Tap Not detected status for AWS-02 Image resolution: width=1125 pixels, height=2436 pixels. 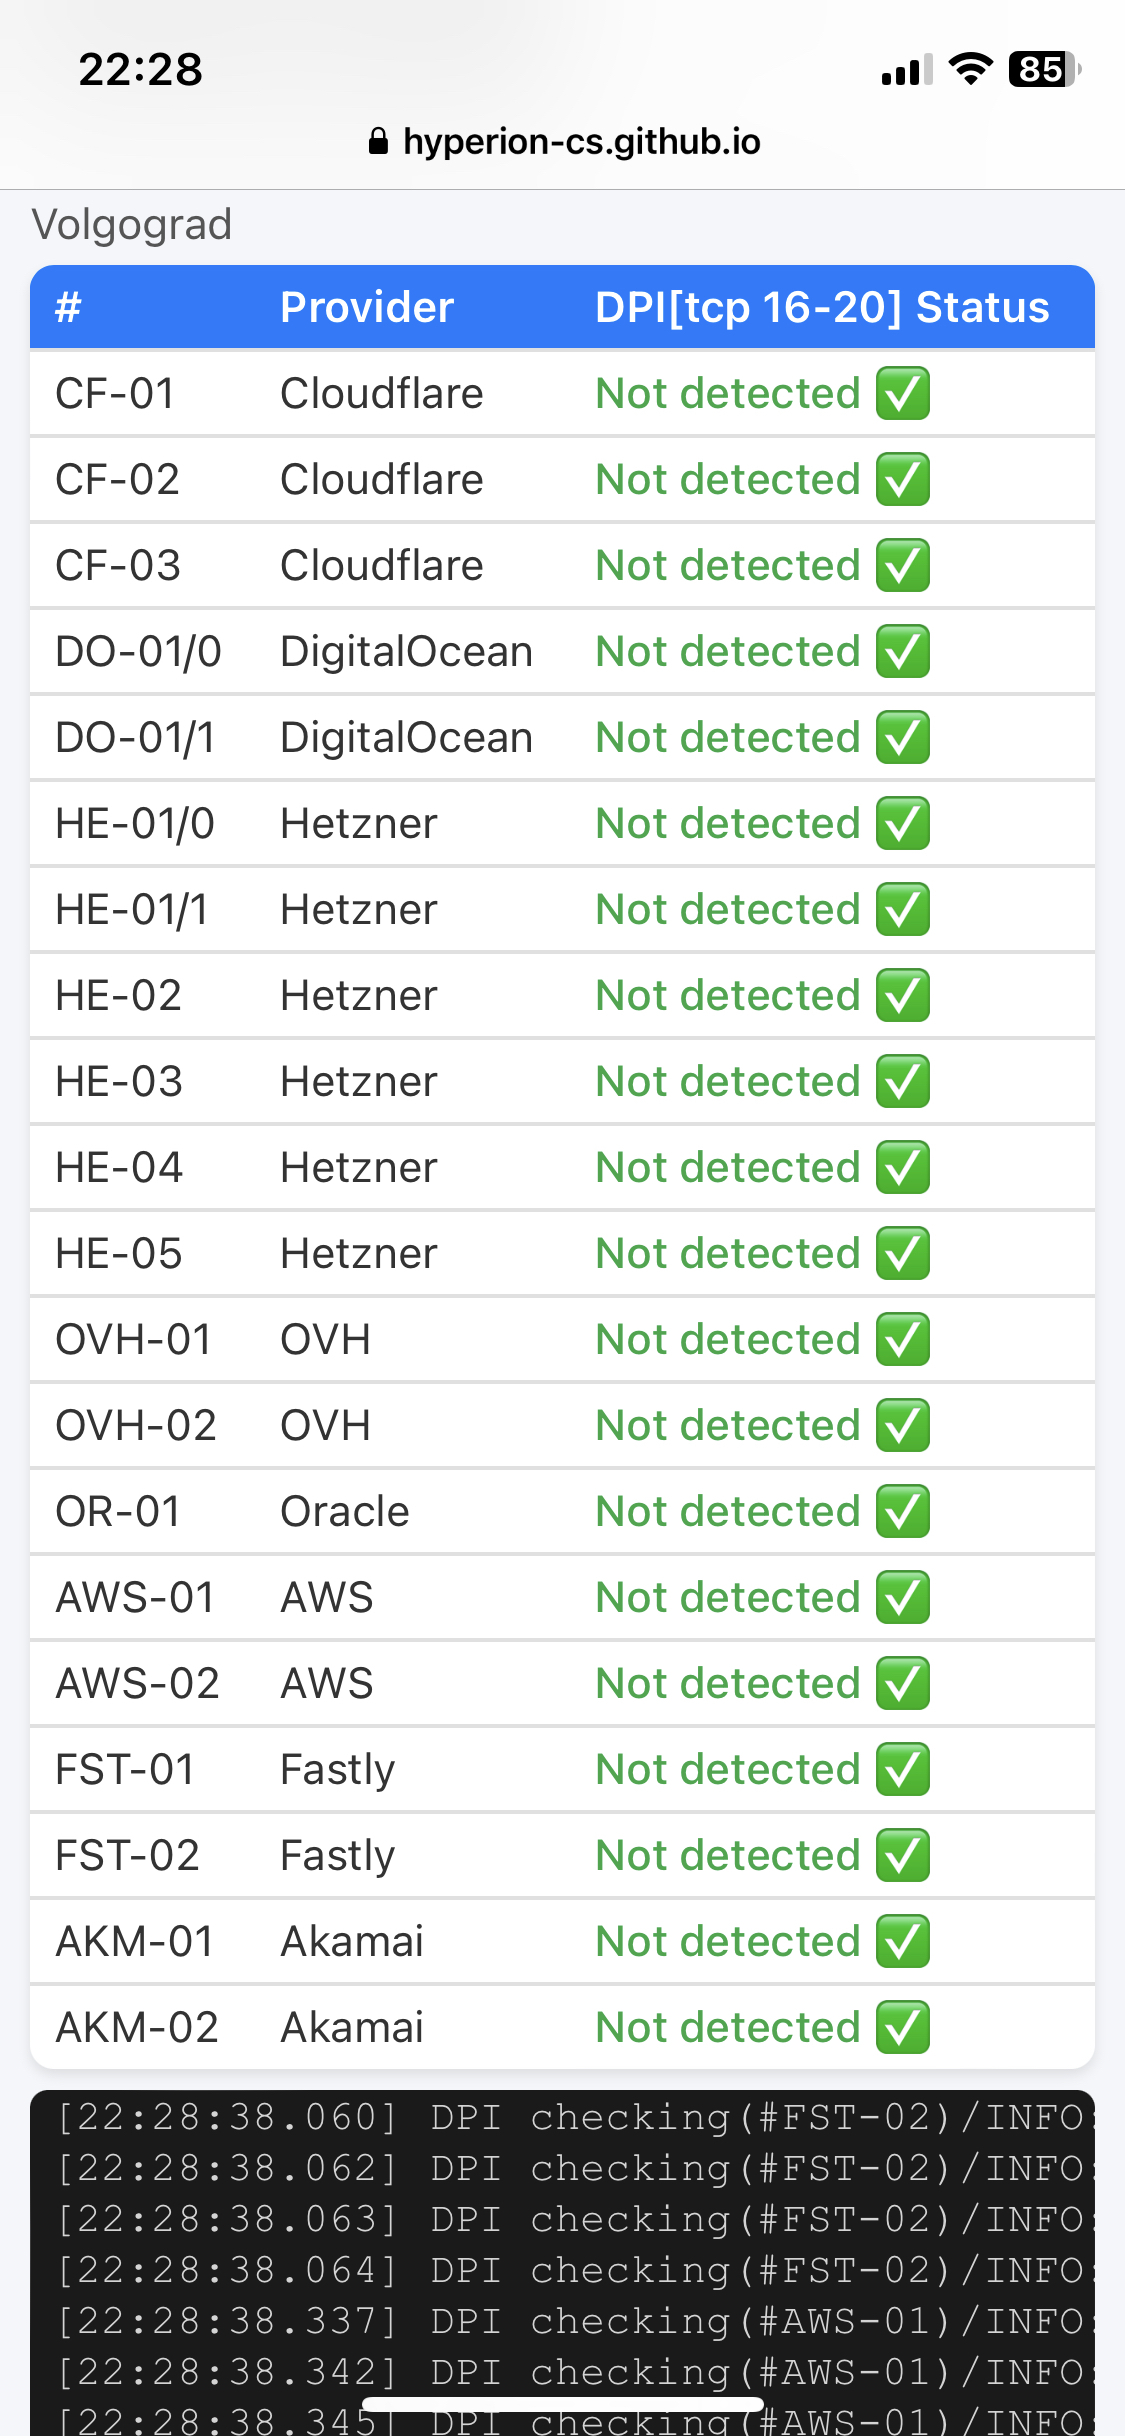[727, 1683]
